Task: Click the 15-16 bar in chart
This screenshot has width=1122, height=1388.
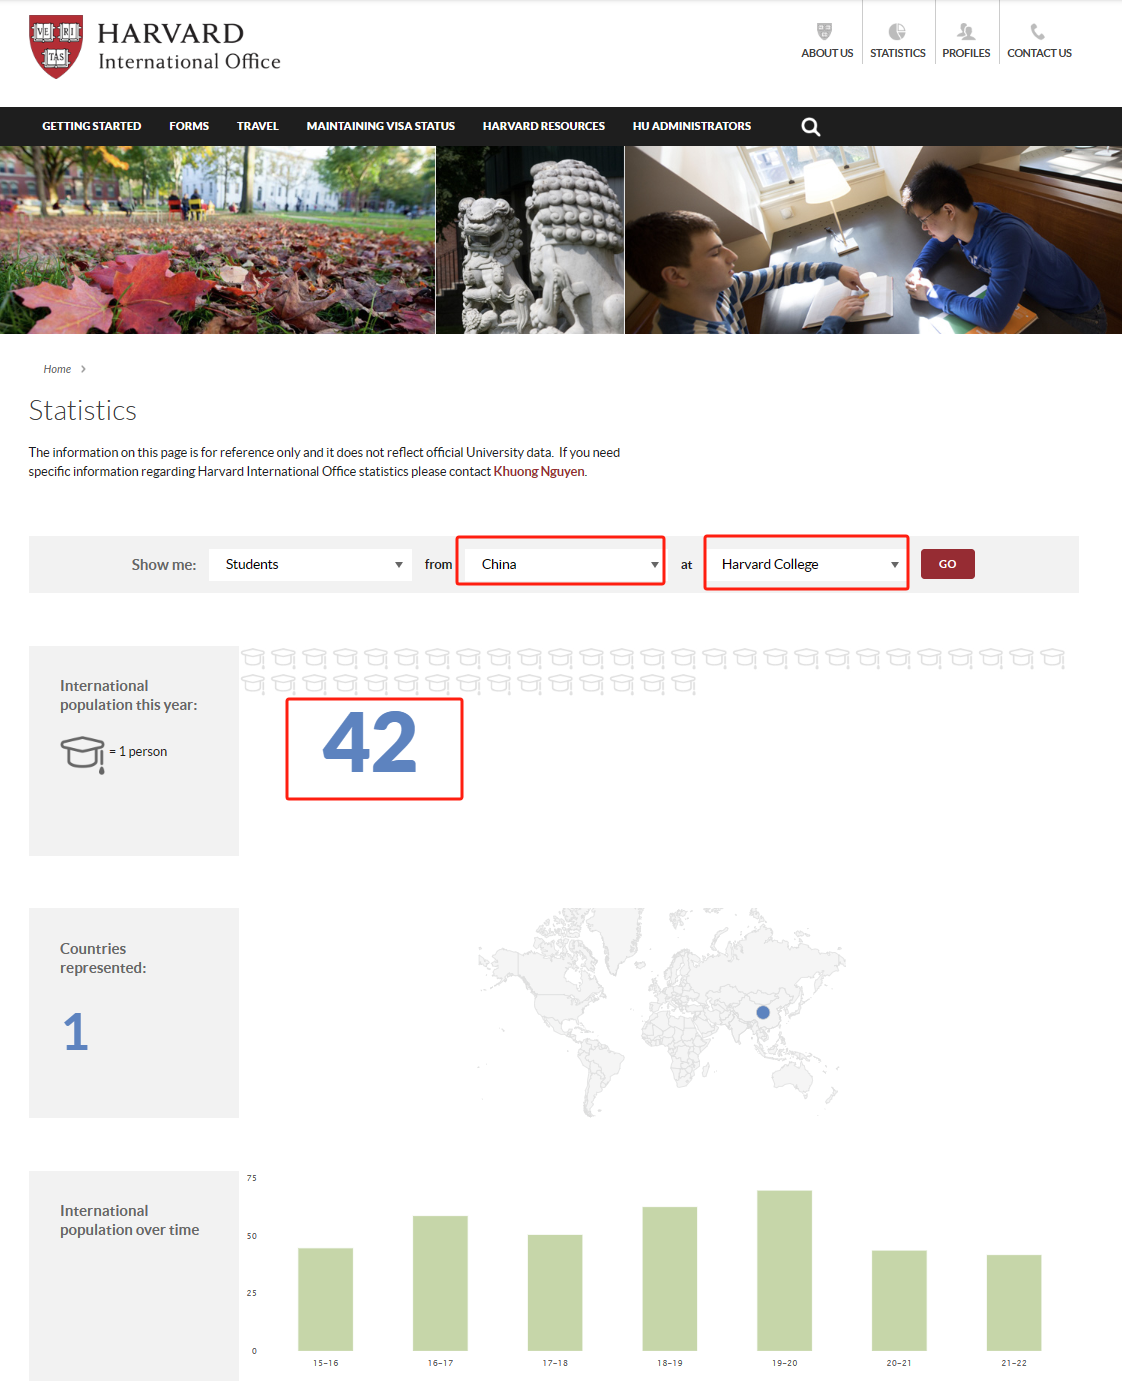Action: (326, 1299)
